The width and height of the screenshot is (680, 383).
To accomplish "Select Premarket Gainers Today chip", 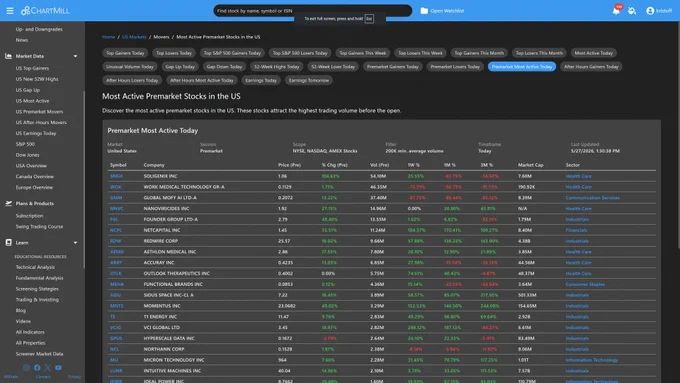I will [392, 66].
